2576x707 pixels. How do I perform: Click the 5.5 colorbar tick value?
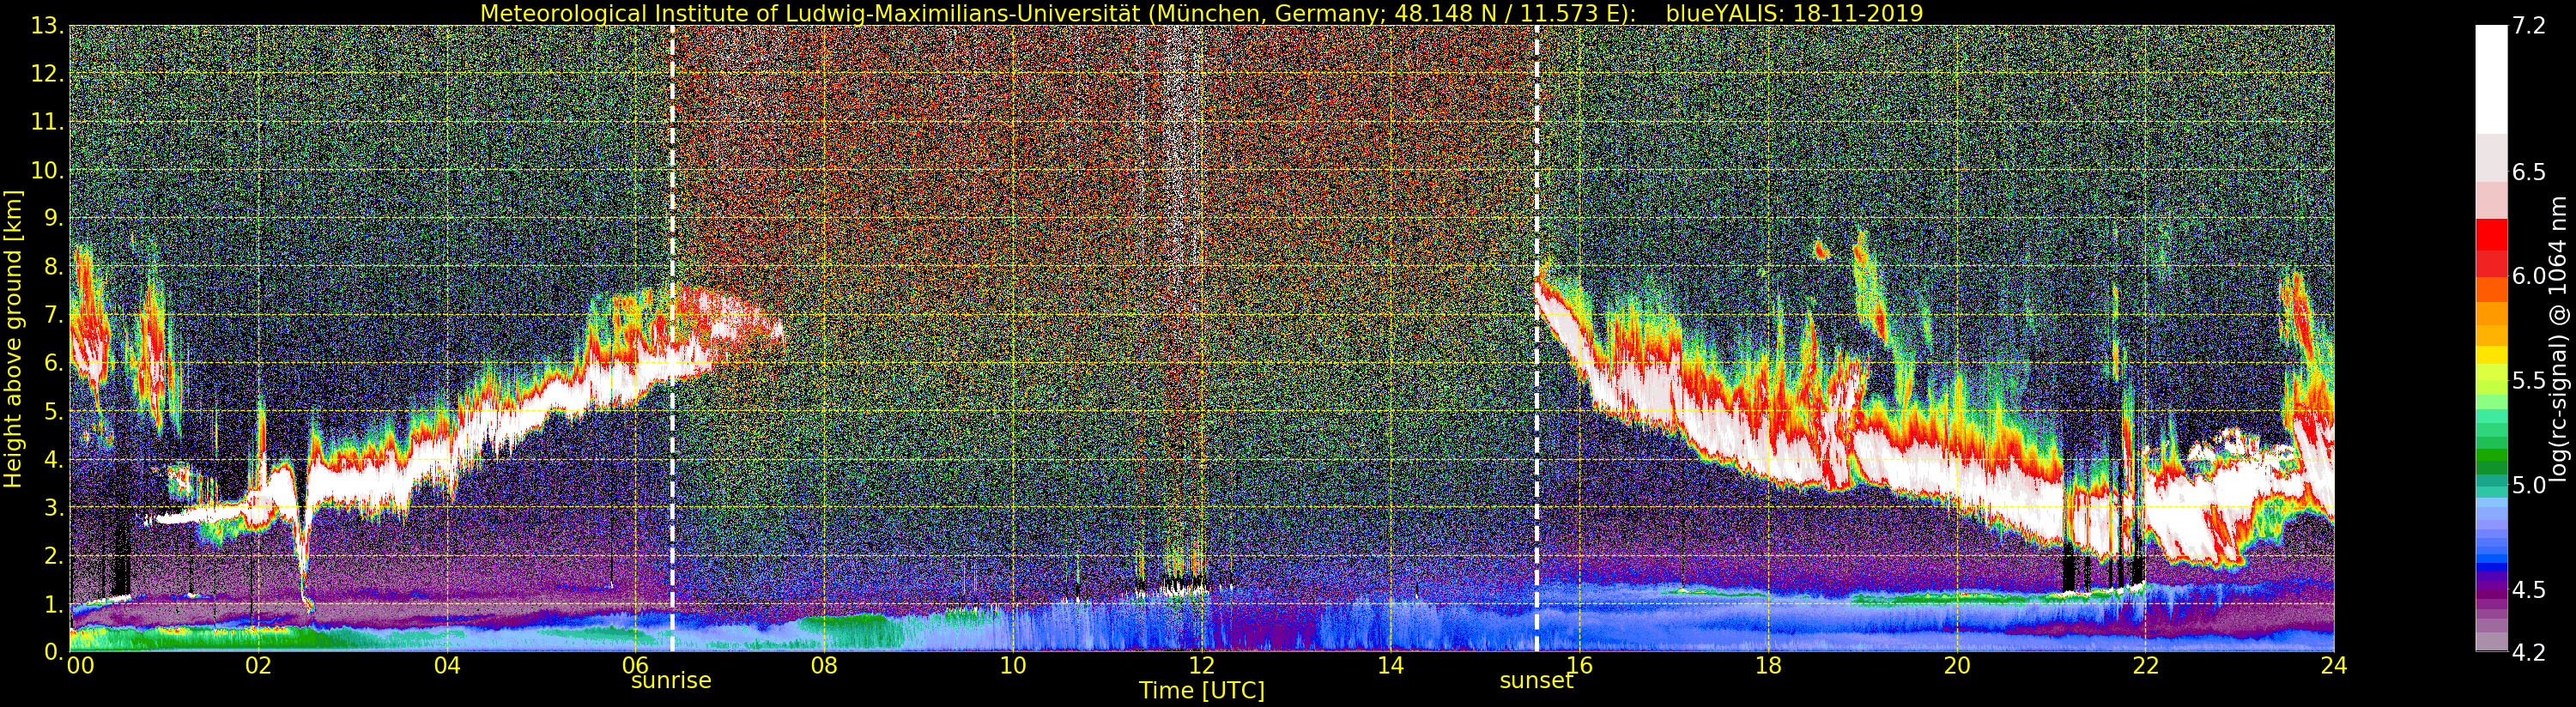click(2528, 381)
